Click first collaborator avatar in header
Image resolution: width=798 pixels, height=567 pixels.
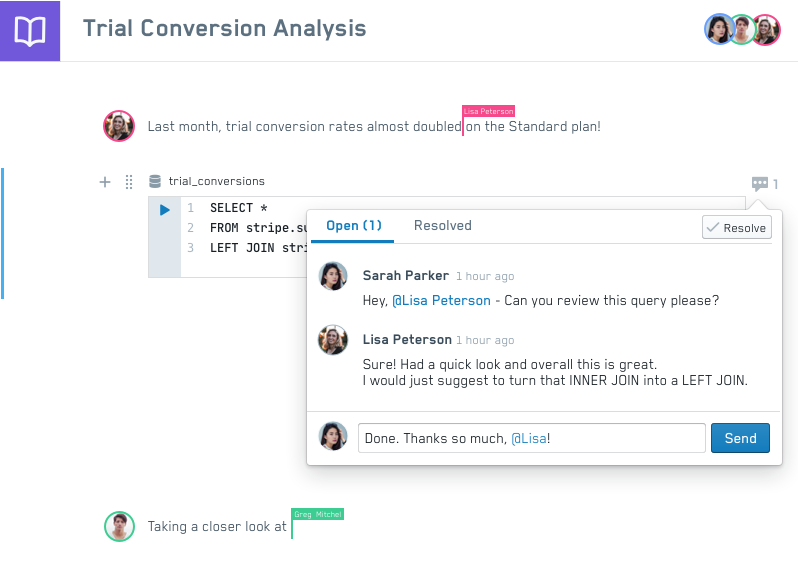pyautogui.click(x=718, y=30)
